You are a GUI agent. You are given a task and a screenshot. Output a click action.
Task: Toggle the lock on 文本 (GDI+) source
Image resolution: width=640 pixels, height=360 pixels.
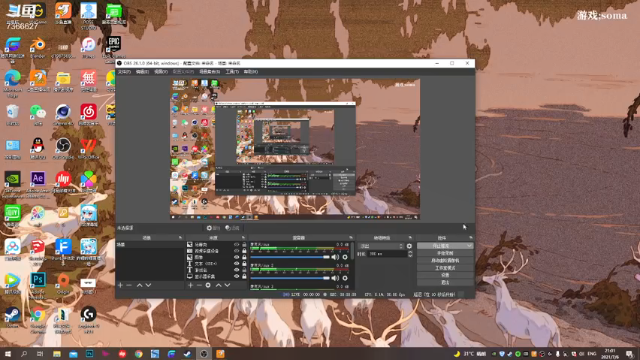244,264
